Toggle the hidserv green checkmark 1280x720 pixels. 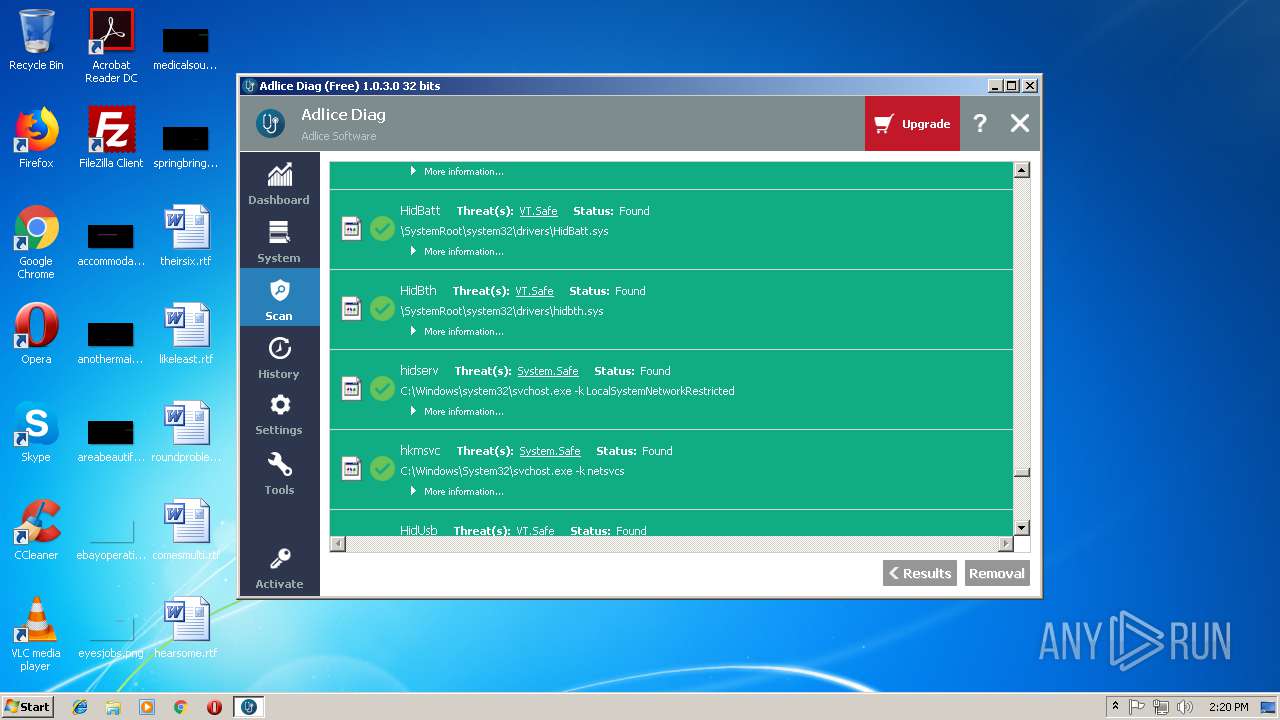click(x=382, y=389)
